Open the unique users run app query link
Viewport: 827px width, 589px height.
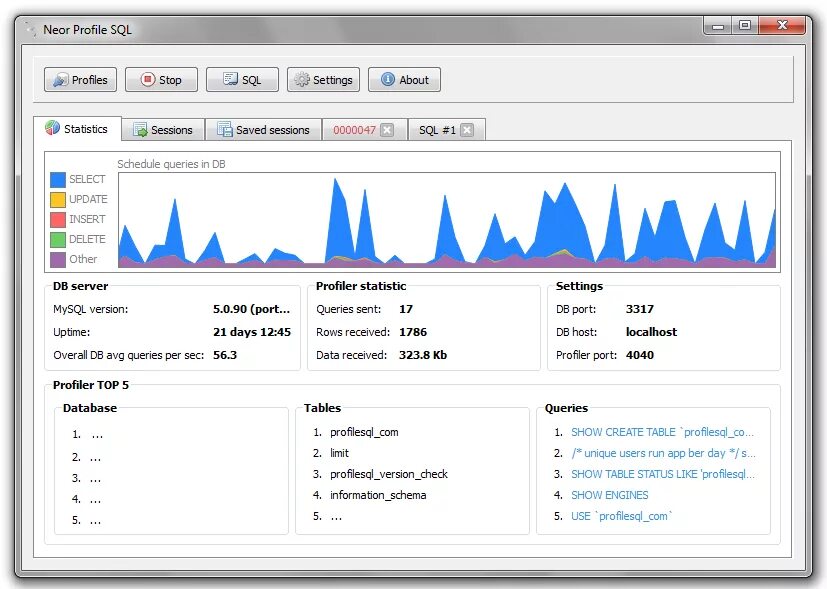point(663,453)
